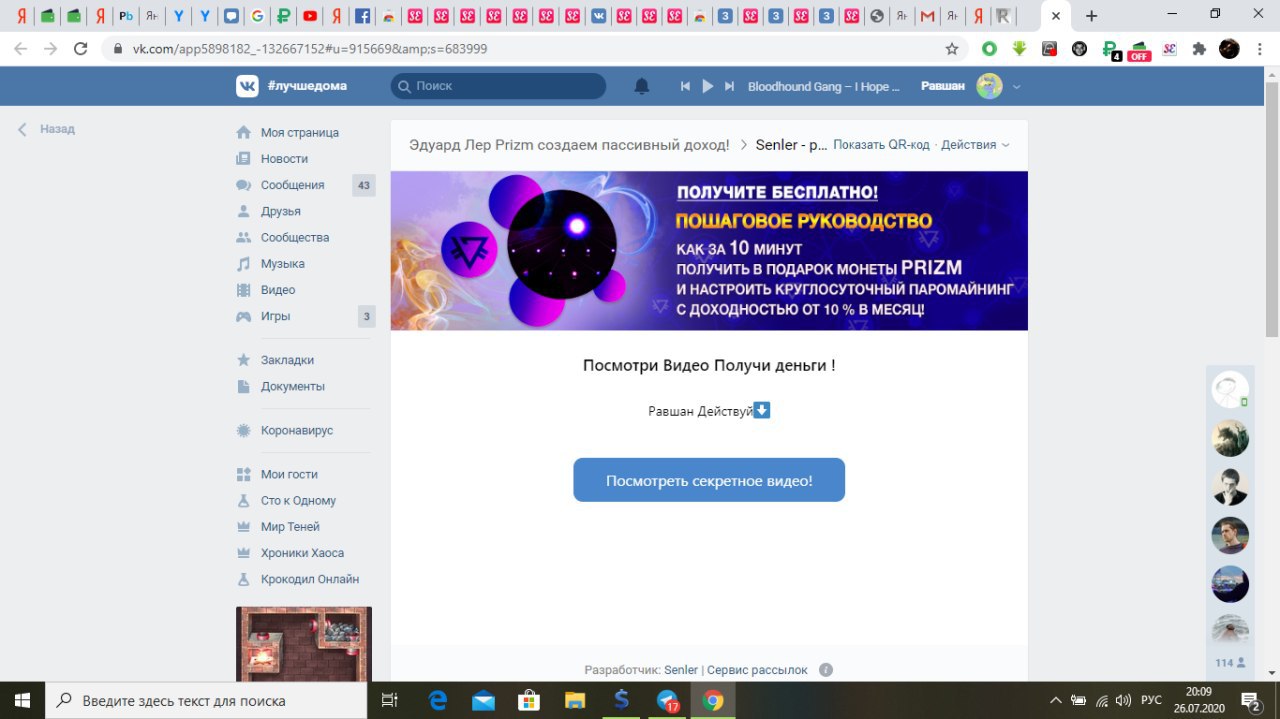Open Музыка in the sidebar
1280x719 pixels.
tap(282, 264)
